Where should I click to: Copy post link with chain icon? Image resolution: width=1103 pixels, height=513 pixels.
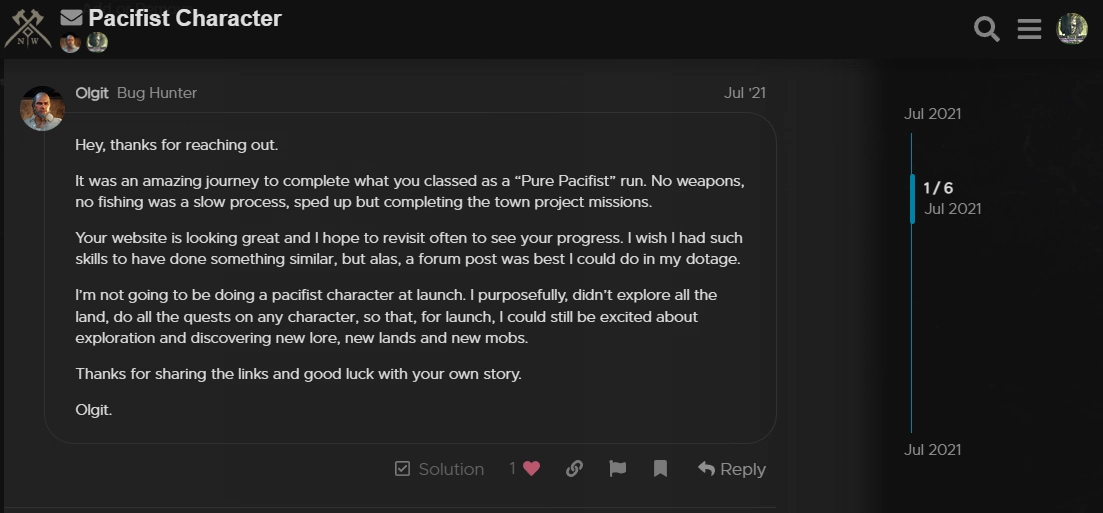574,469
